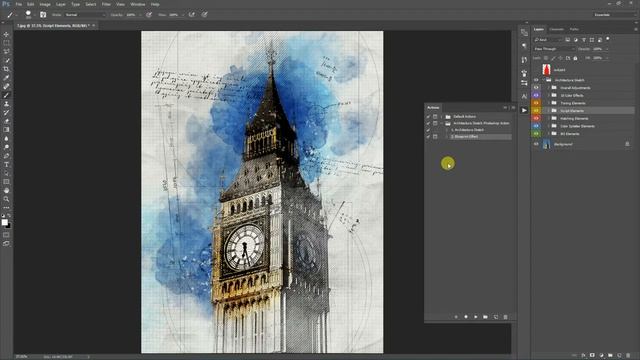Toggle the 2. Blueprint Effect action checkmark
Viewport: 640px width, 360px height.
click(428, 137)
